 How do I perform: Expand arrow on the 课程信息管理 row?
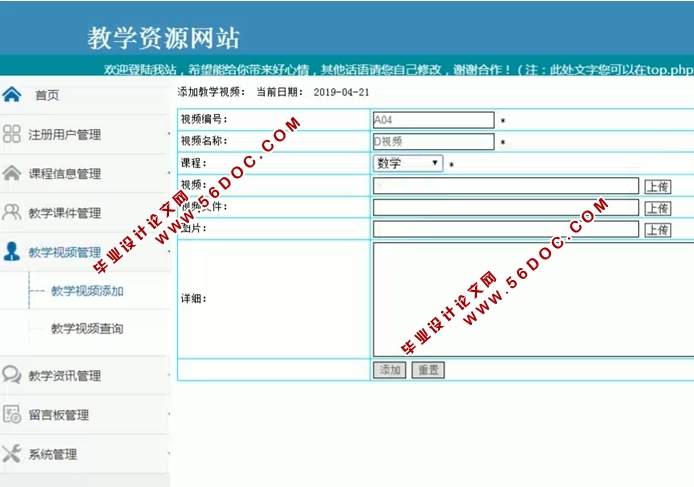[169, 173]
